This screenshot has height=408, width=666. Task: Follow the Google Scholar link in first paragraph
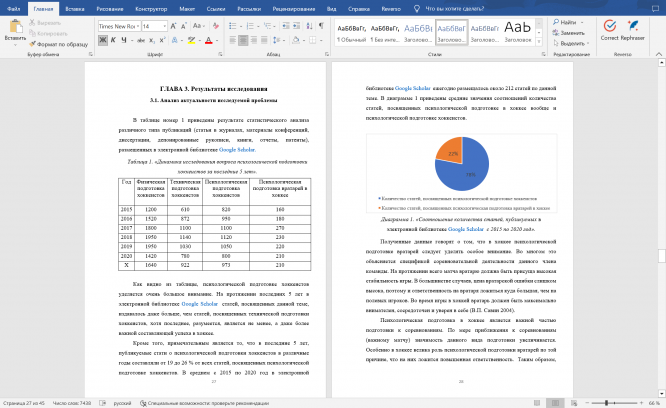(237, 150)
